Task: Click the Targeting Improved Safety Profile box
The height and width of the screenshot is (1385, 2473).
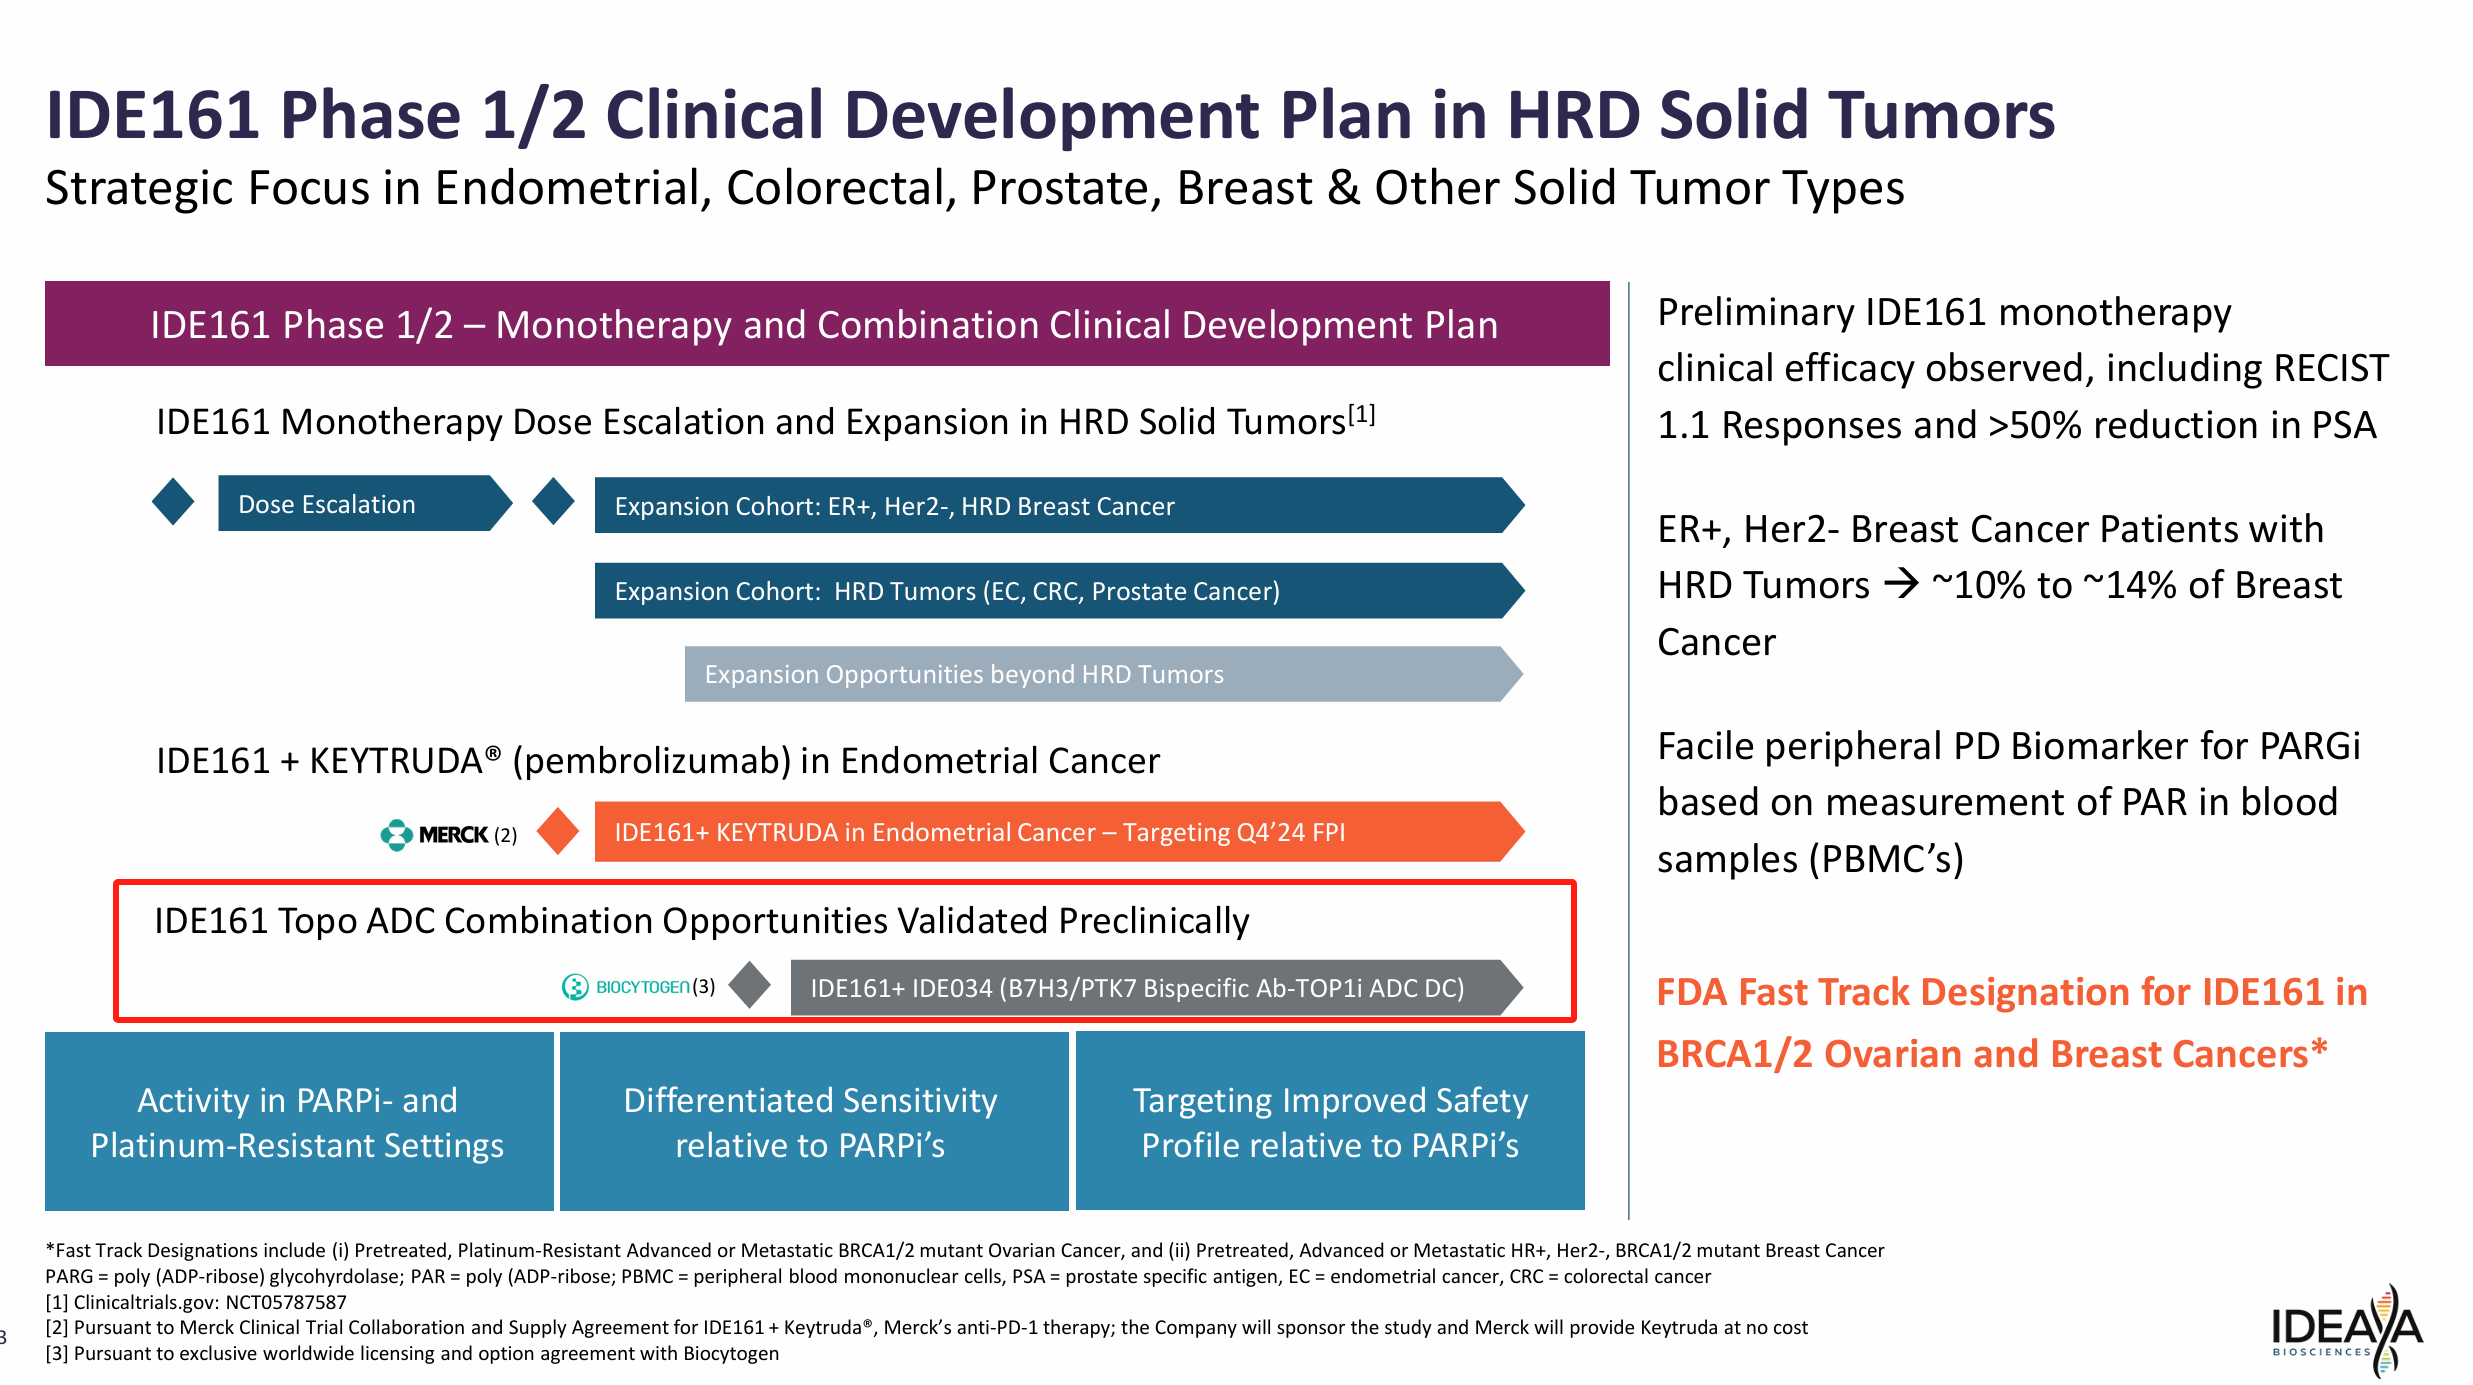Action: (1330, 1121)
